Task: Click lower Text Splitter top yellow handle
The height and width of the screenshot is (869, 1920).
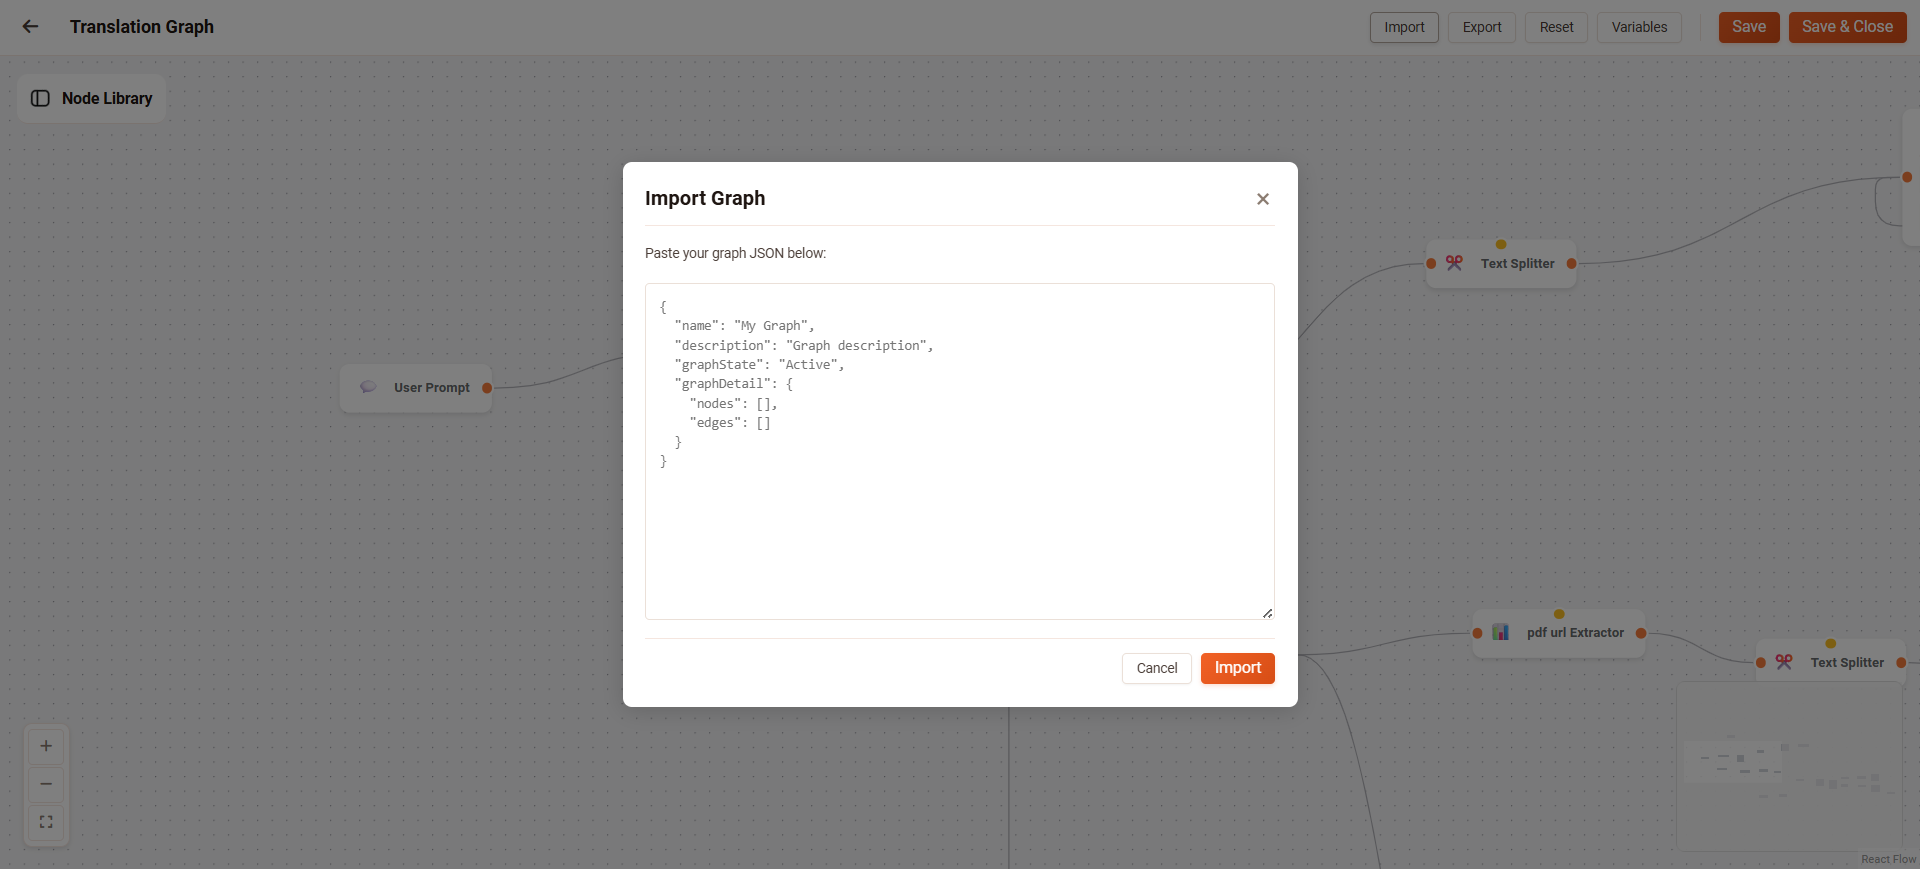Action: tap(1831, 643)
